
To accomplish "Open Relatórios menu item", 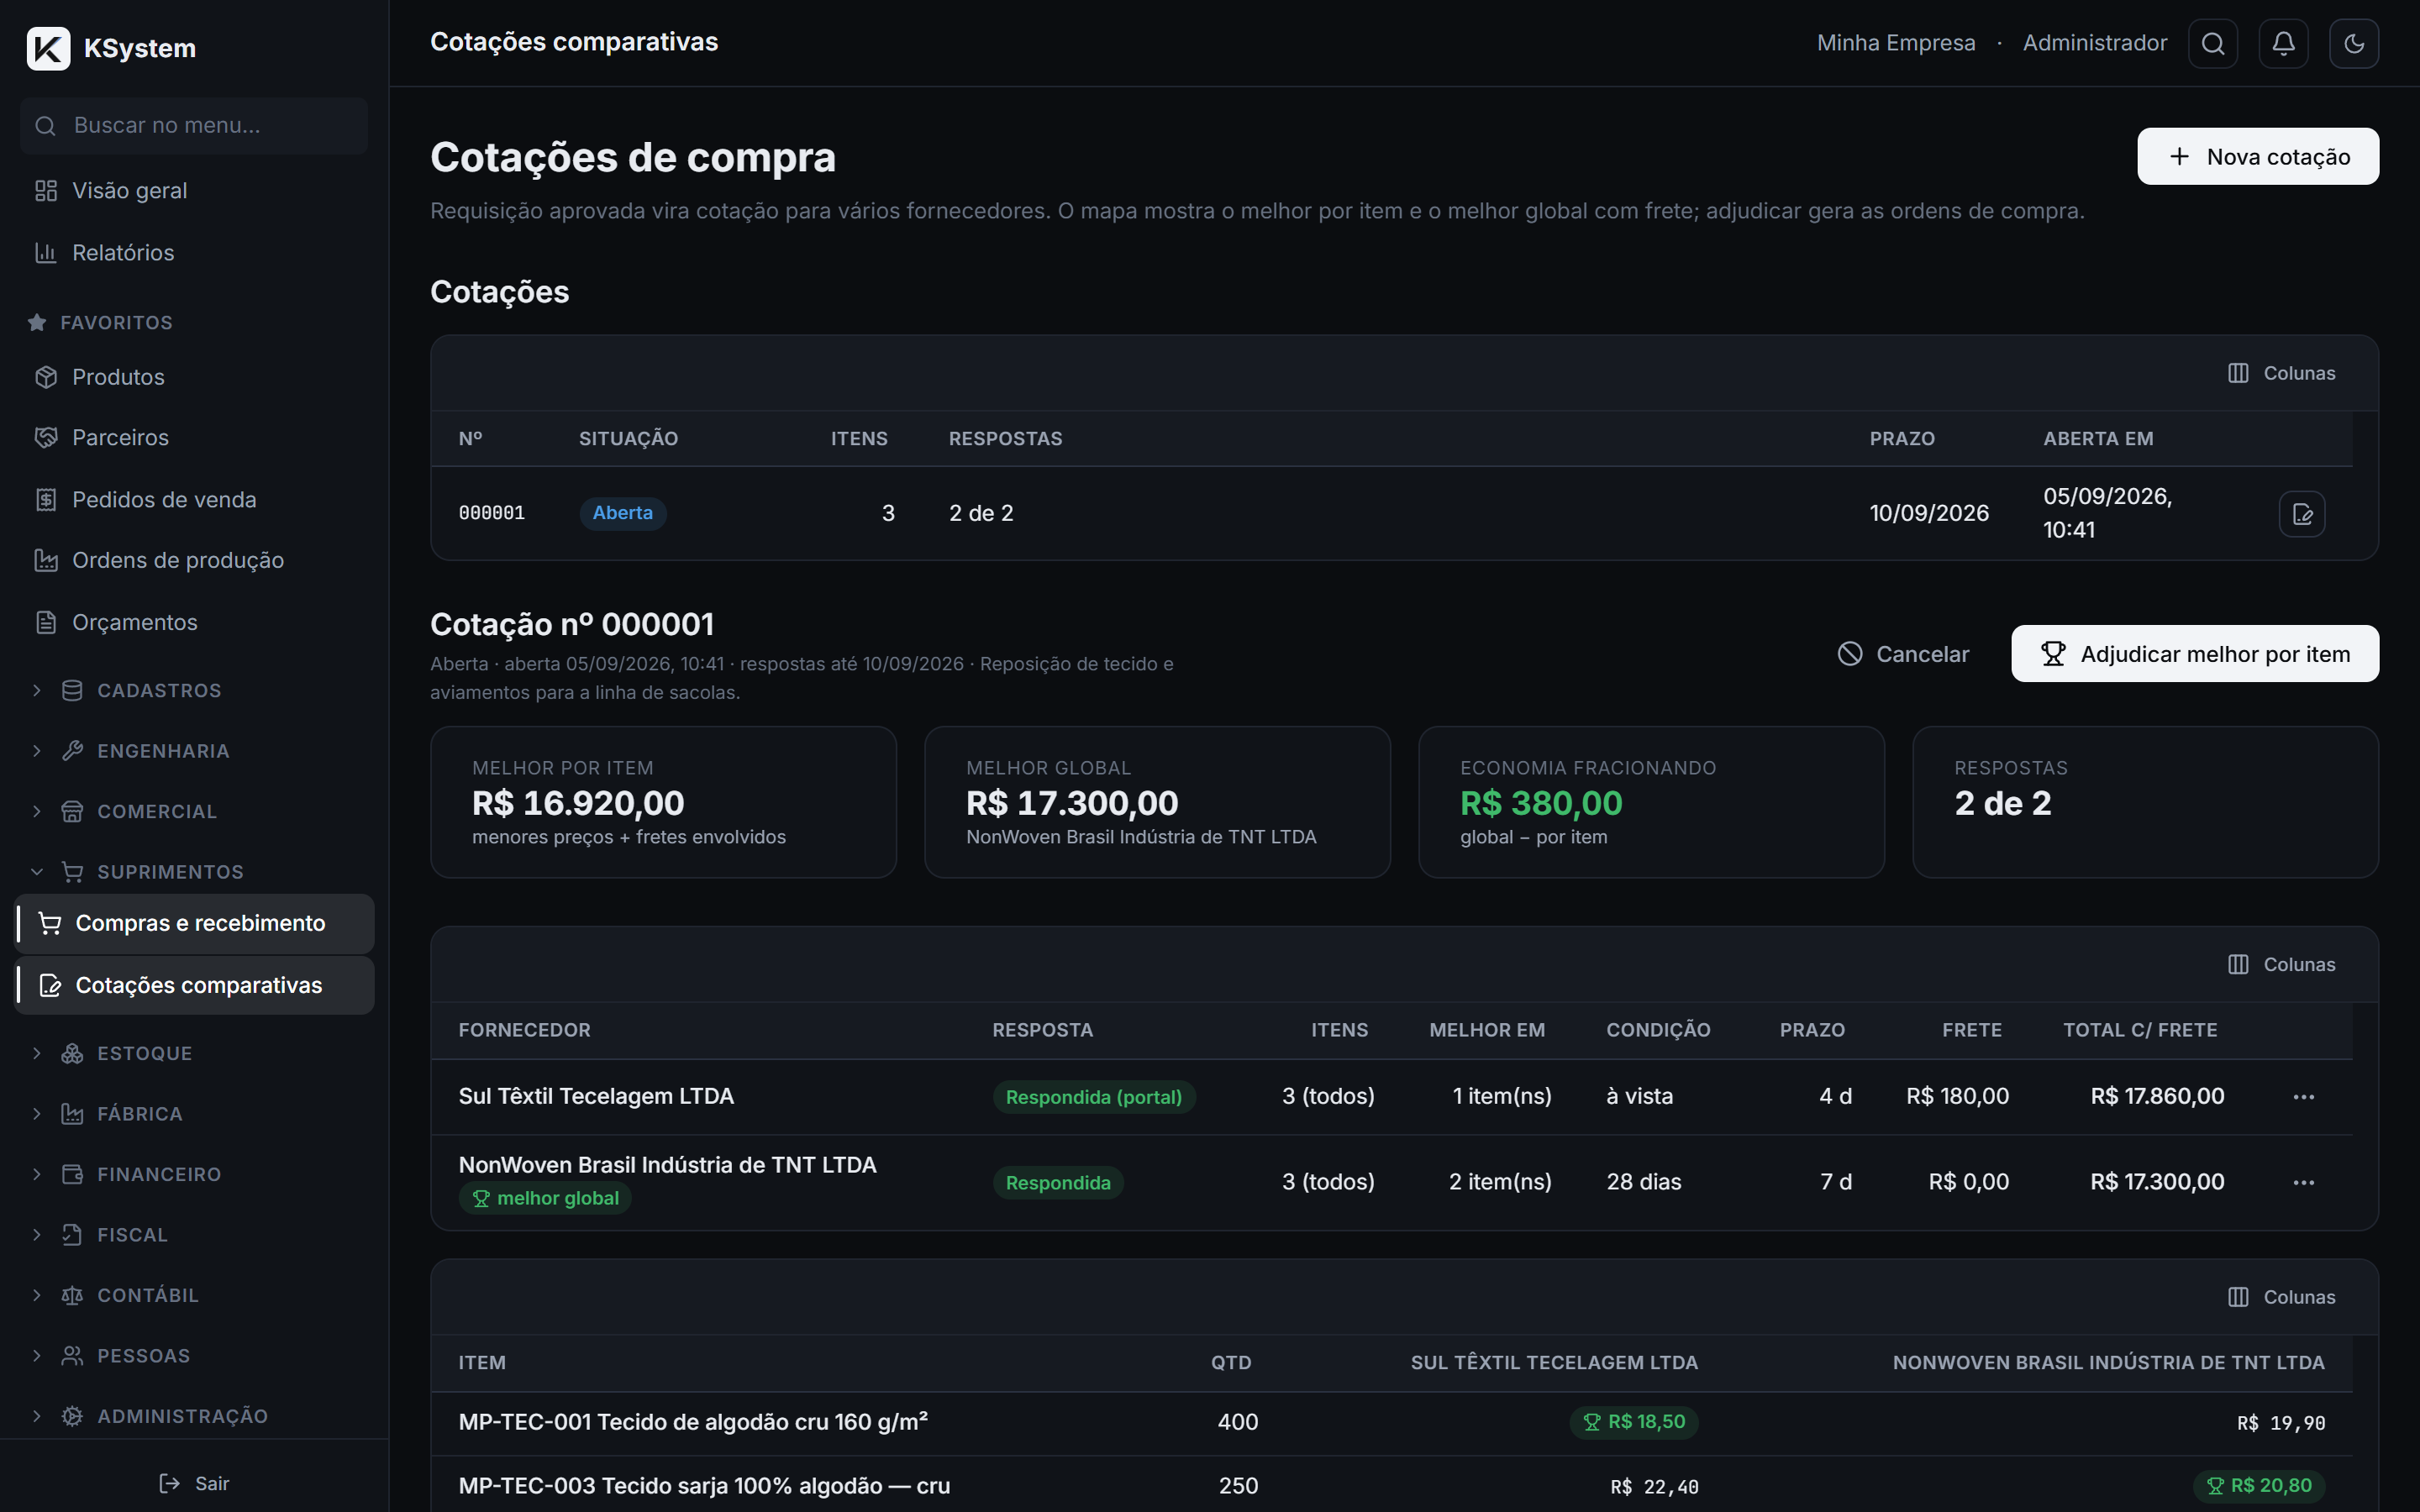I will pyautogui.click(x=194, y=253).
